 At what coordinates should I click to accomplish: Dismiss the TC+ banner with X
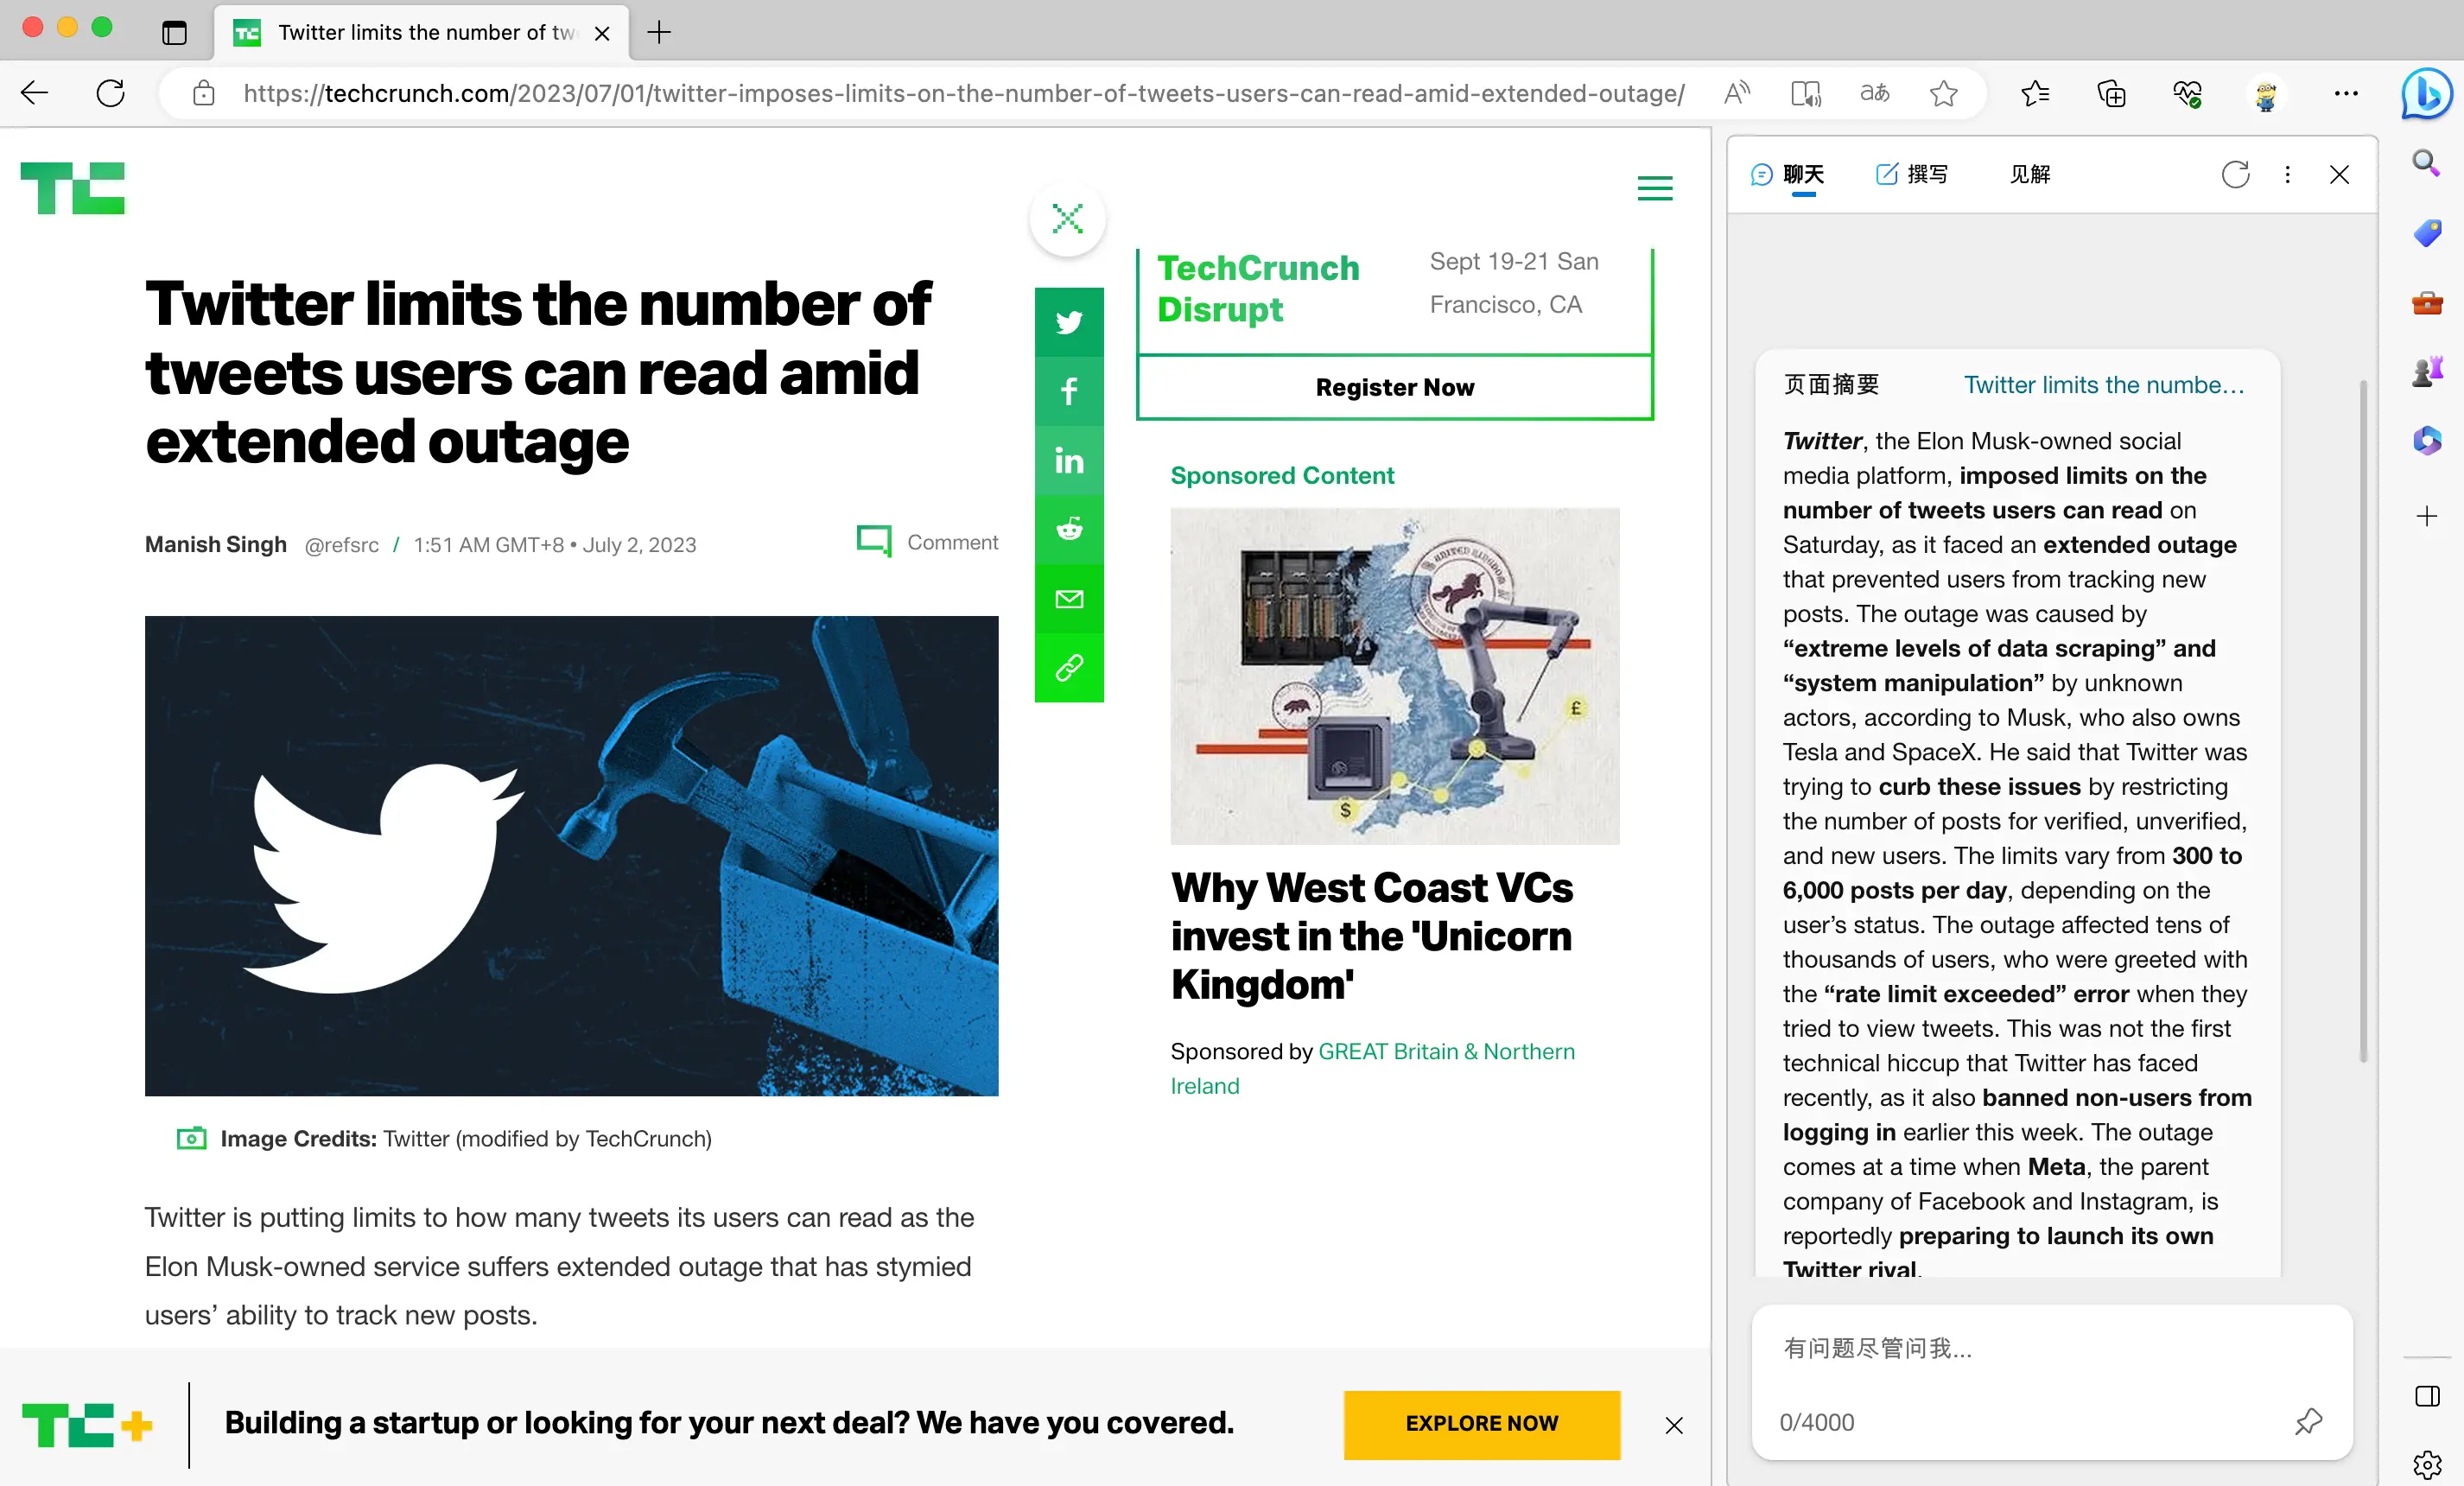coord(1674,1425)
